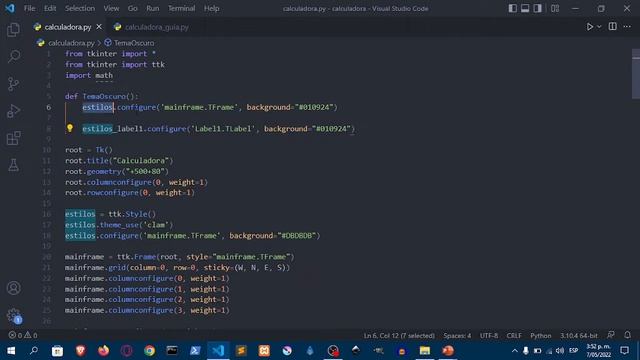Viewport: 640px width, 360px height.
Task: Open Windows taskbar search
Action: point(34,351)
